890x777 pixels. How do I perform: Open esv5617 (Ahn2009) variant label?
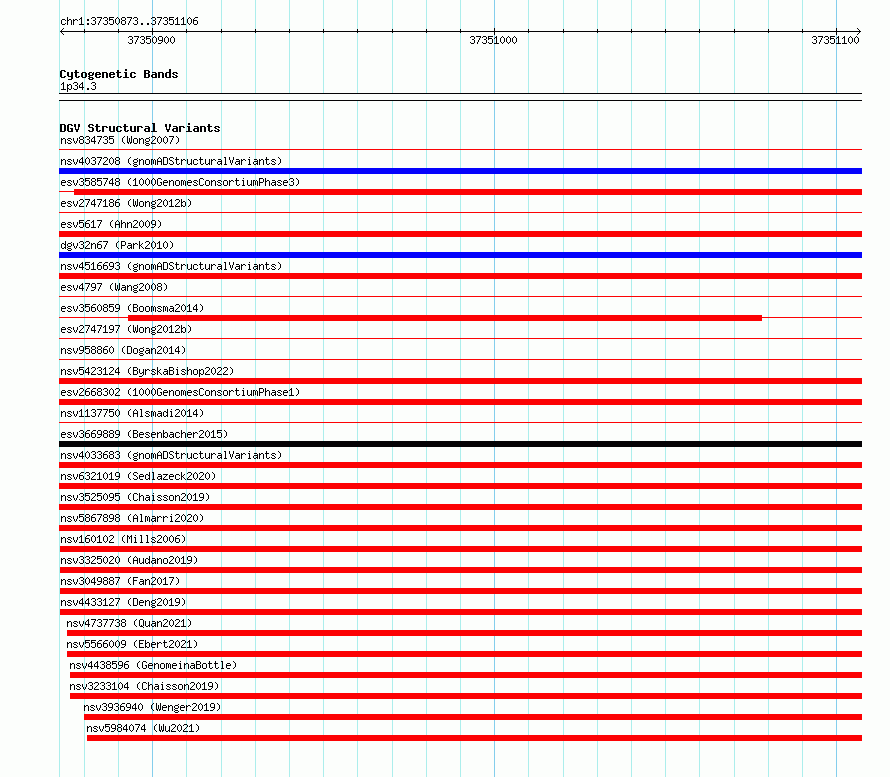(111, 224)
